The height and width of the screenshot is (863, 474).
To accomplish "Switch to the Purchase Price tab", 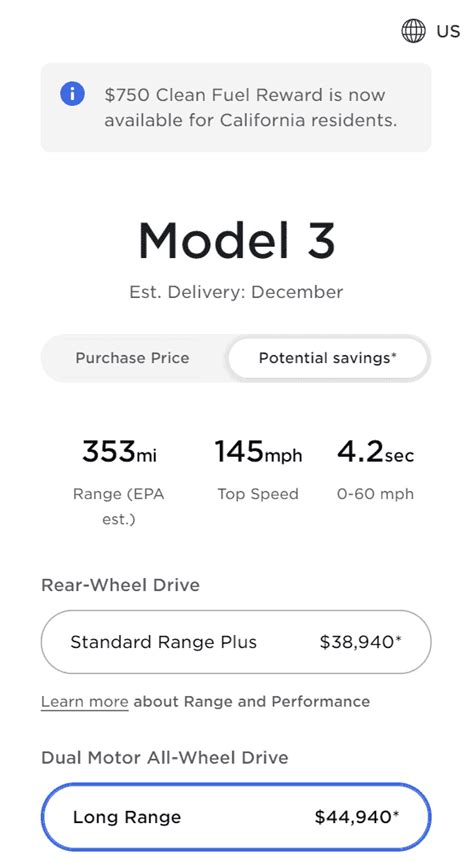I will pyautogui.click(x=132, y=358).
